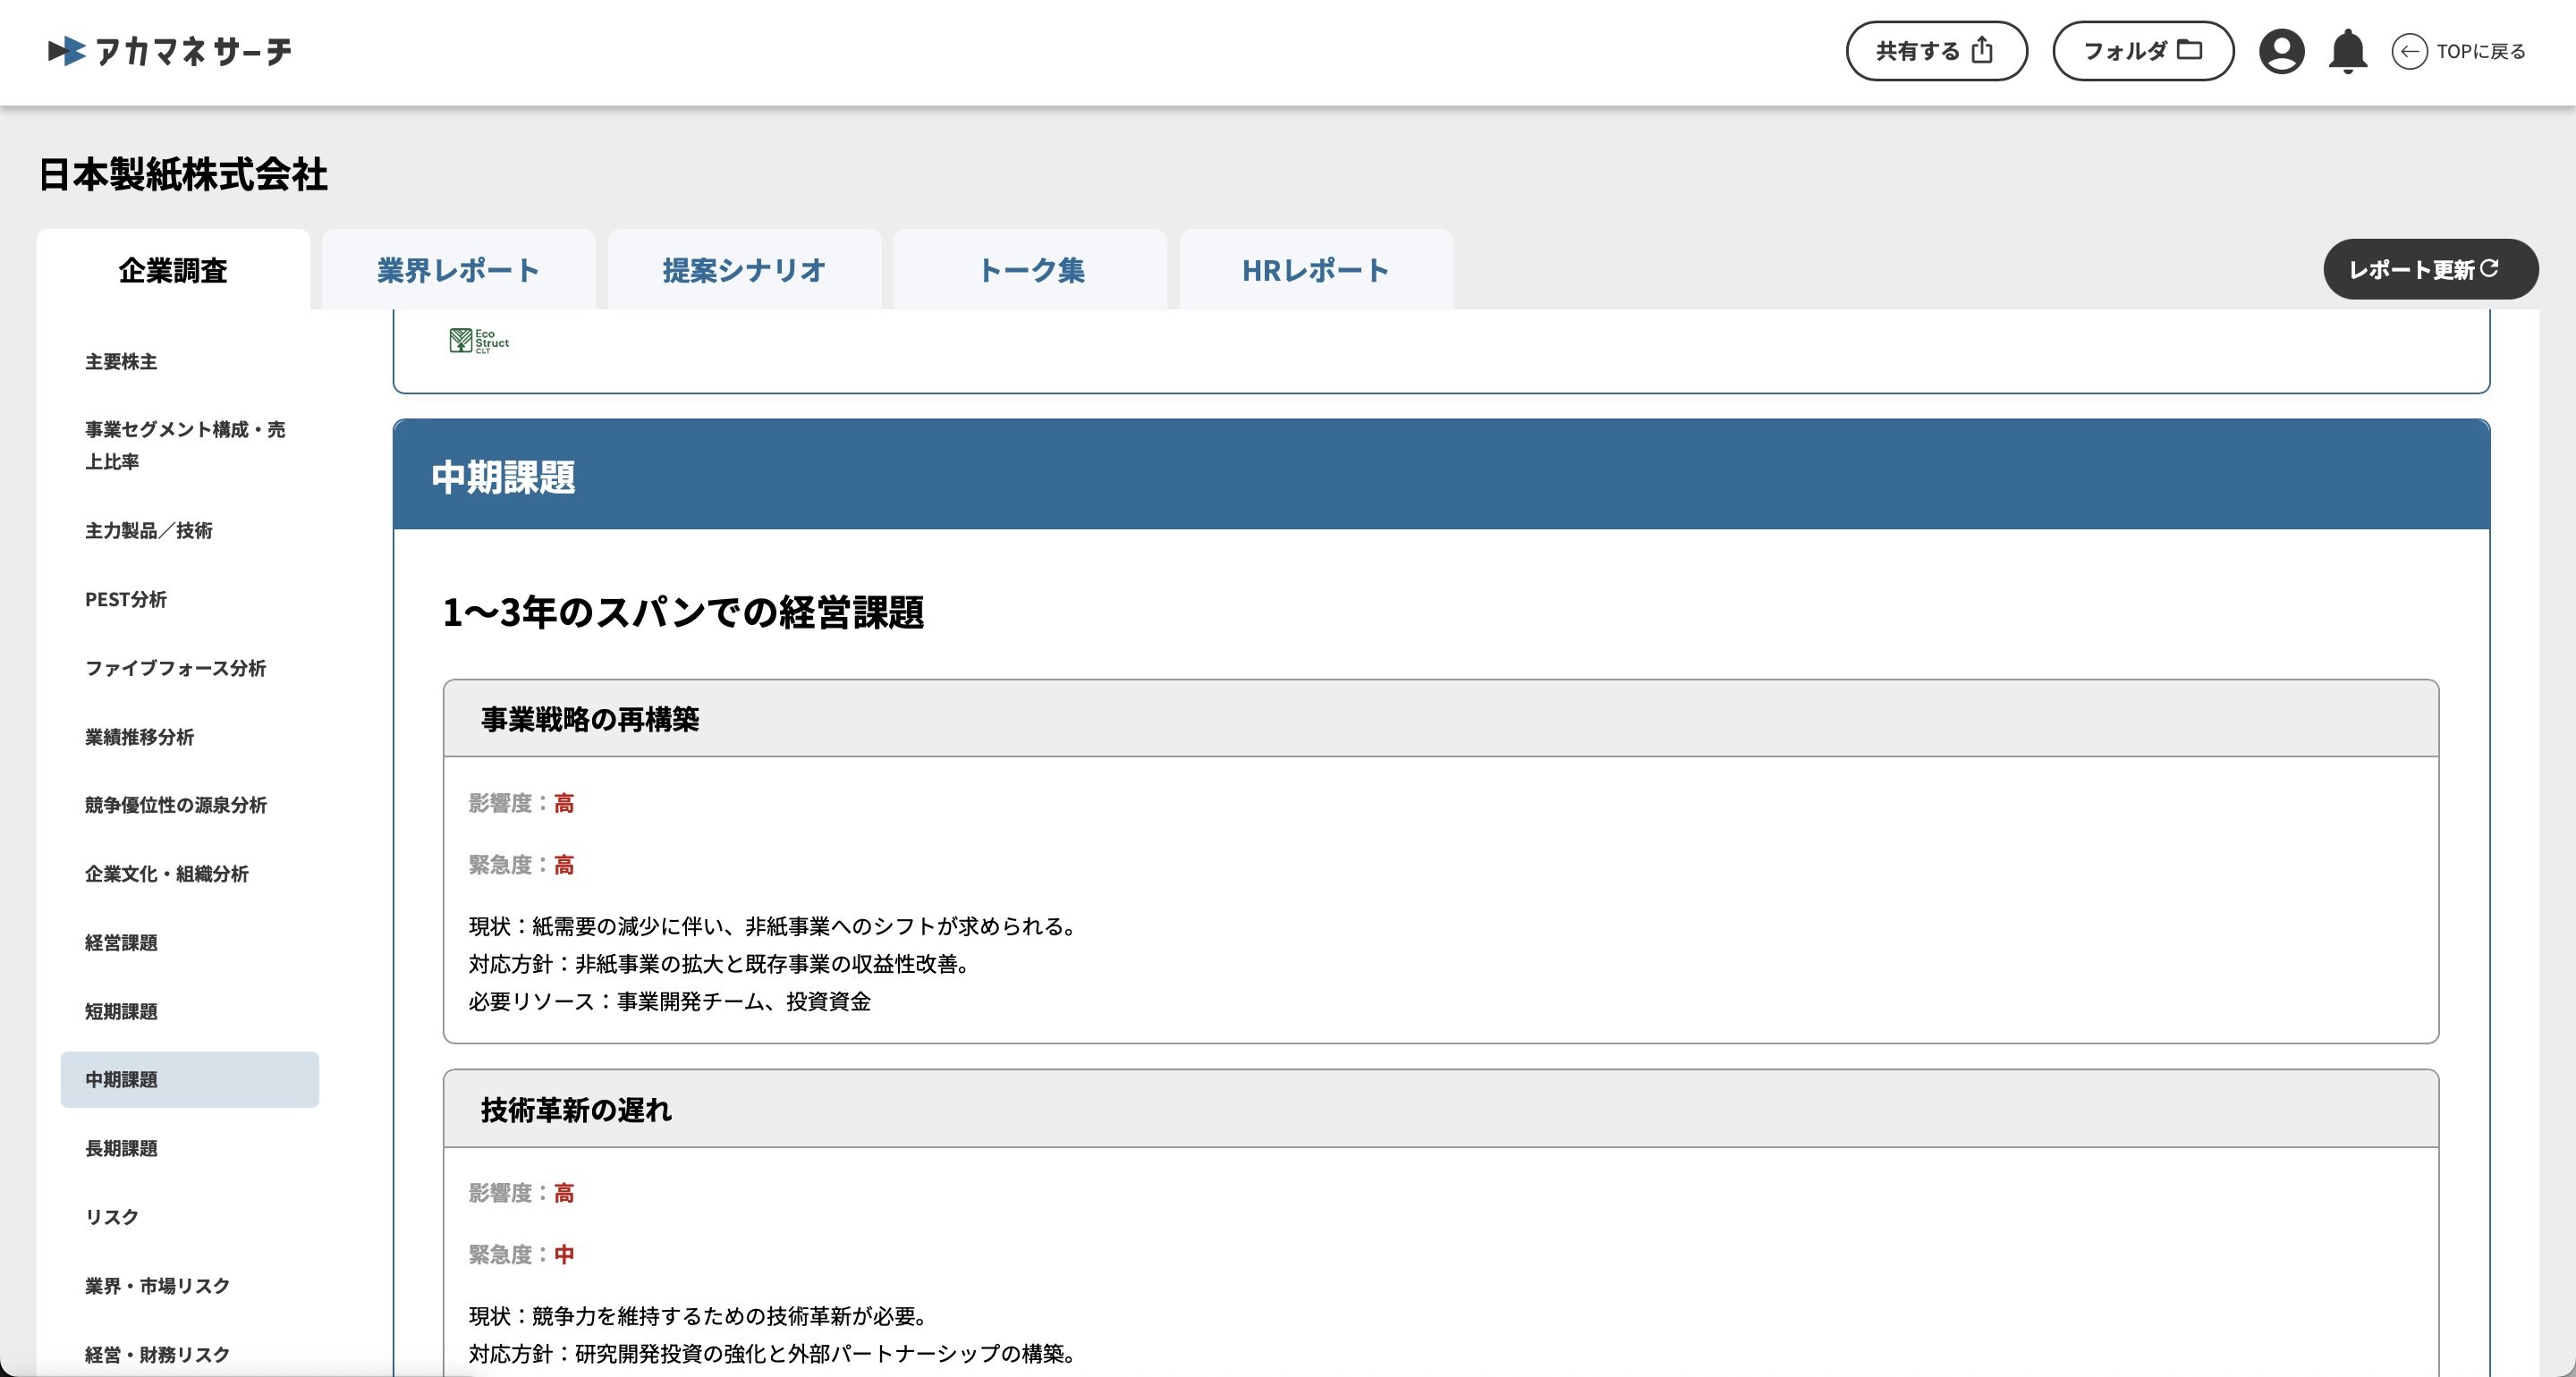Click the line 現状：競争力を維持するための技術革新

pyautogui.click(x=702, y=1316)
